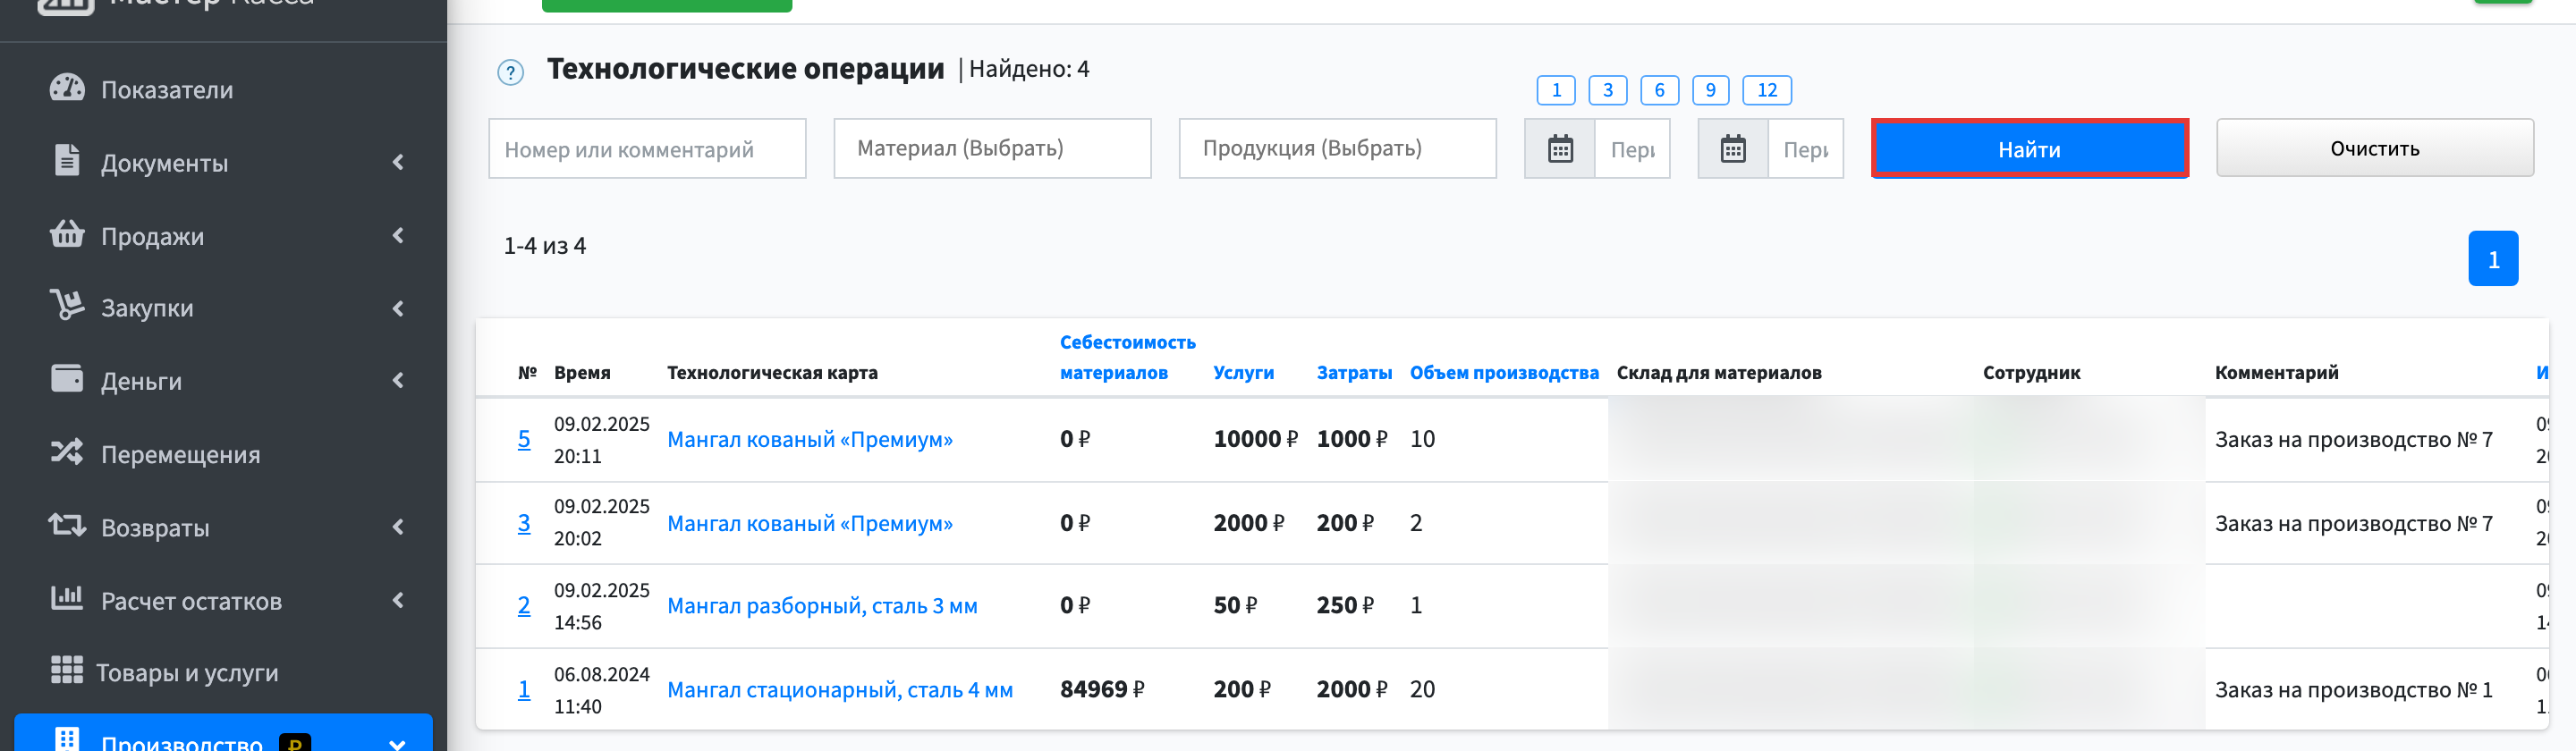This screenshot has width=2576, height=751.
Task: Expand the Закупки menu chevron
Action: pos(398,308)
